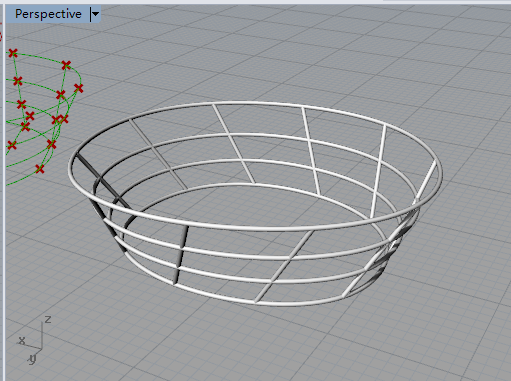Click the Z axis label on world axes icon
Screen dimensions: 511x381
pos(48,319)
